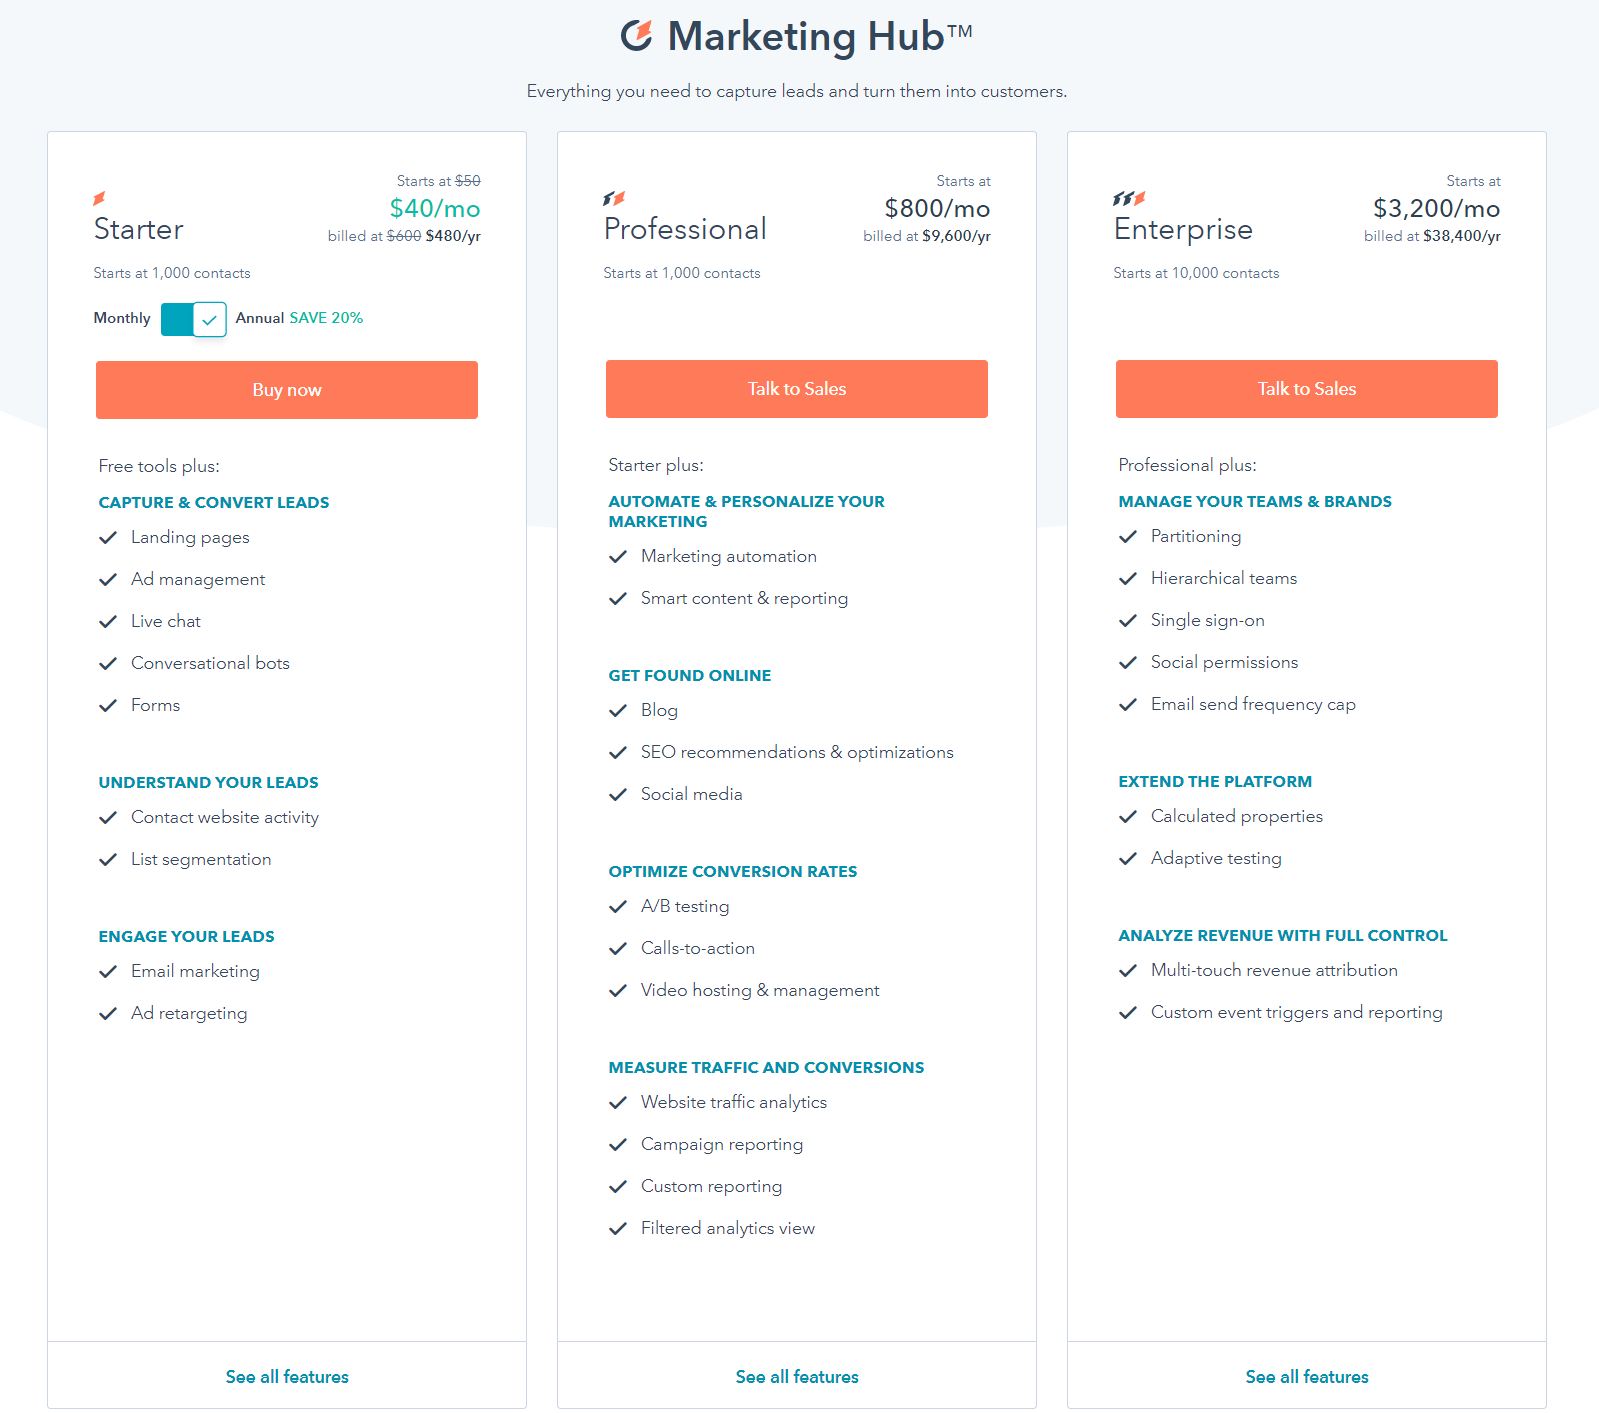Image resolution: width=1599 pixels, height=1413 pixels.
Task: Toggle the Monthly/Annual billing switch
Action: [194, 319]
